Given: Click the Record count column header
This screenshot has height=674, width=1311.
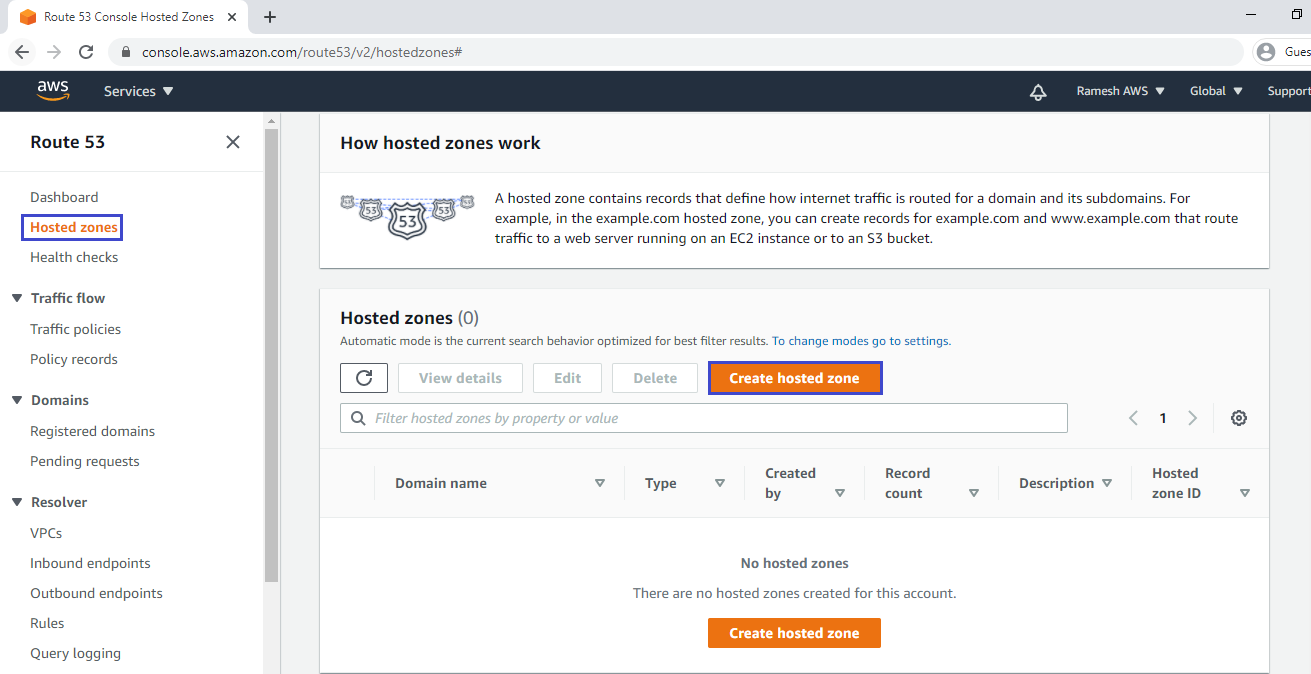Looking at the screenshot, I should coord(907,483).
